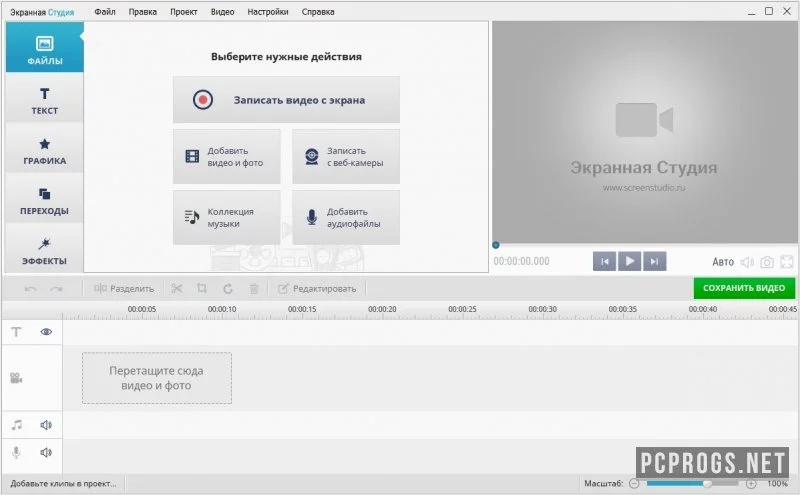This screenshot has width=800, height=495.
Task: Click the 100% zoom value
Action: [777, 483]
